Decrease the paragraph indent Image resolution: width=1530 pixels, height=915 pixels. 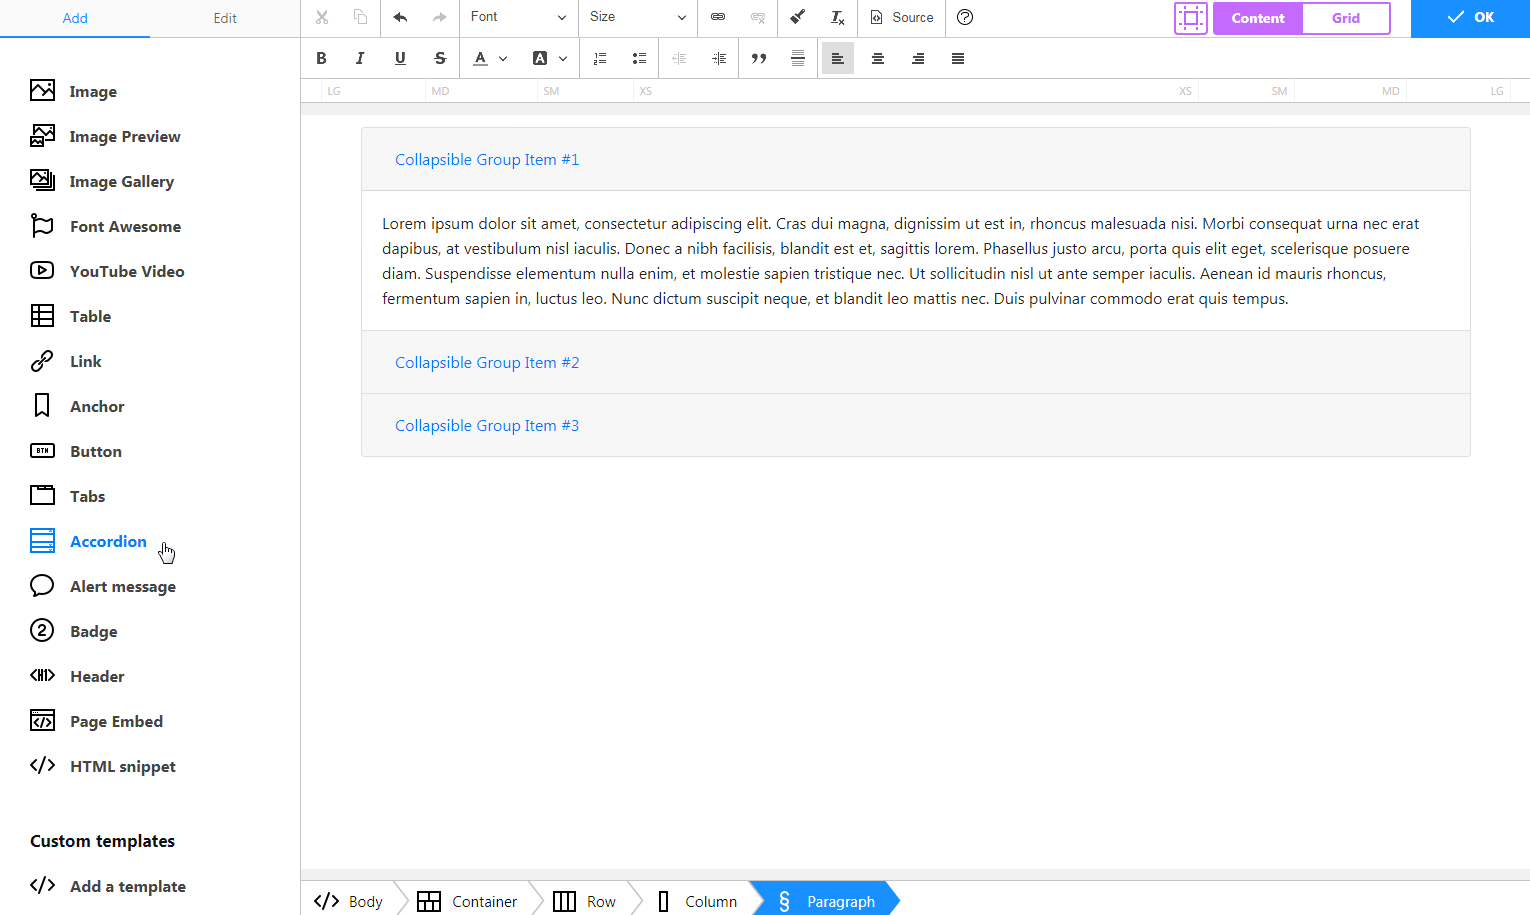point(679,58)
